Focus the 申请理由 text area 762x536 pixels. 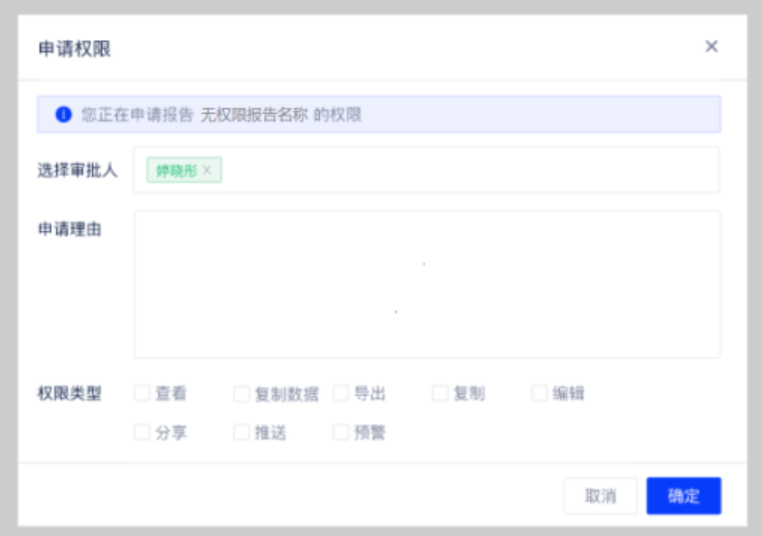point(427,284)
